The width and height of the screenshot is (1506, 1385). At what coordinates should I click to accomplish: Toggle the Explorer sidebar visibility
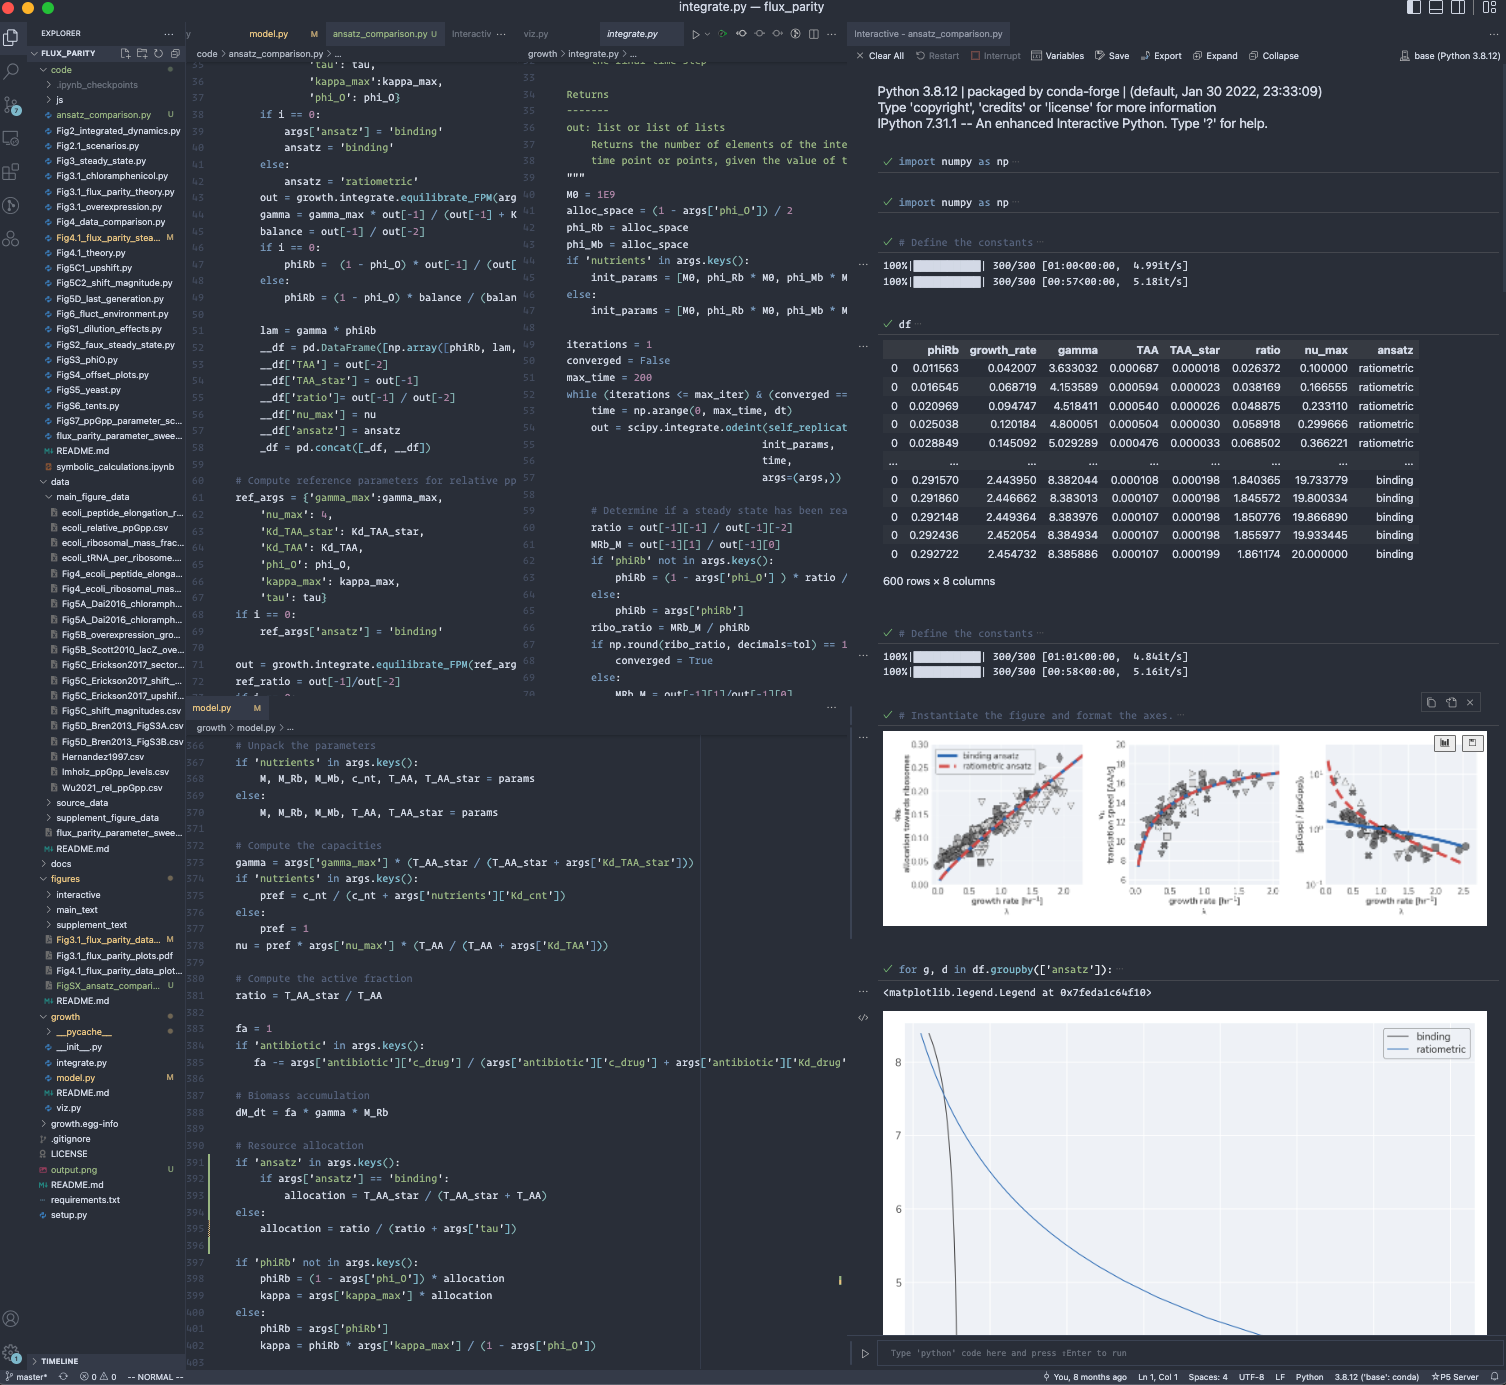coord(12,36)
